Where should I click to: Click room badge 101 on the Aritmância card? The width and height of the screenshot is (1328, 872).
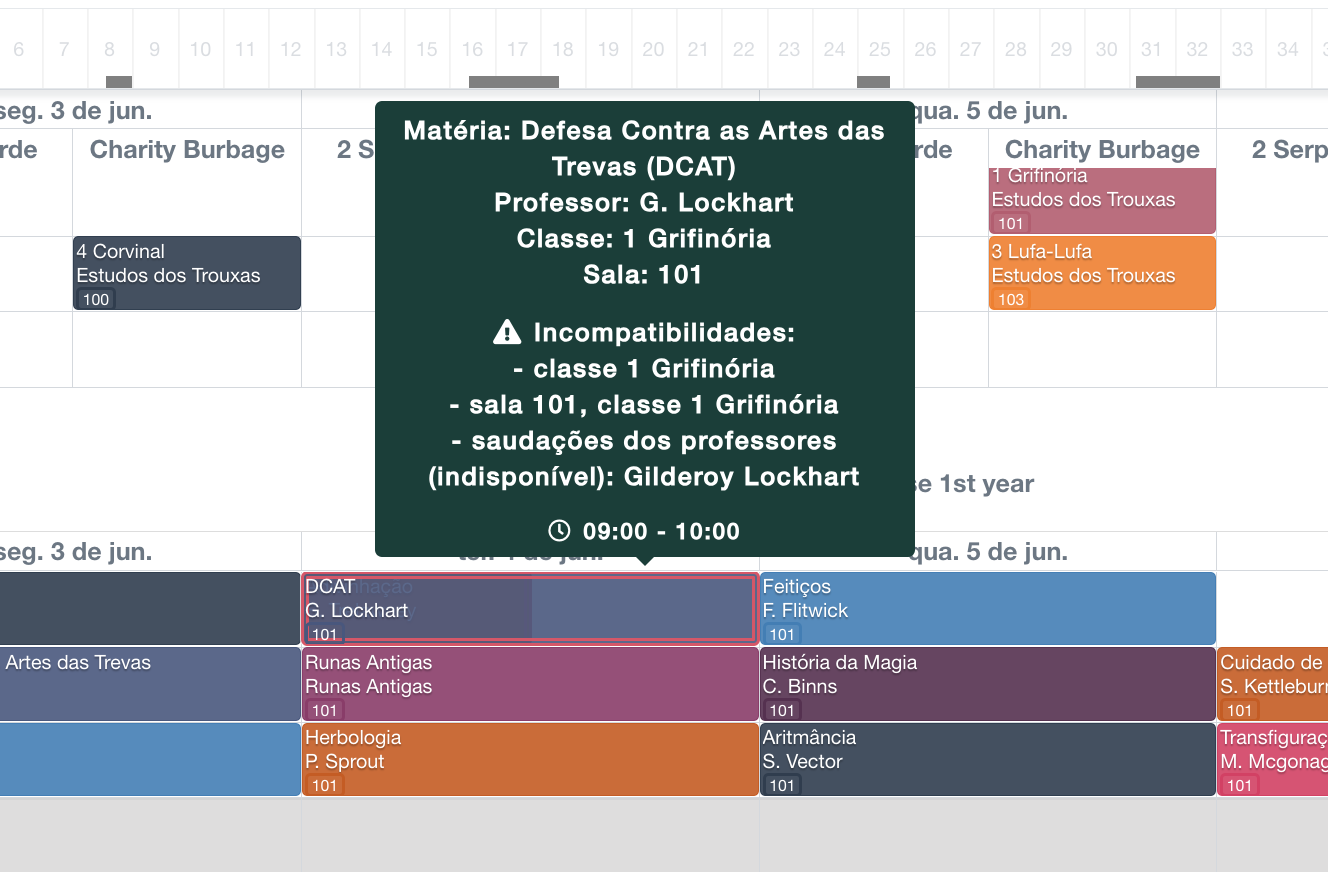781,786
